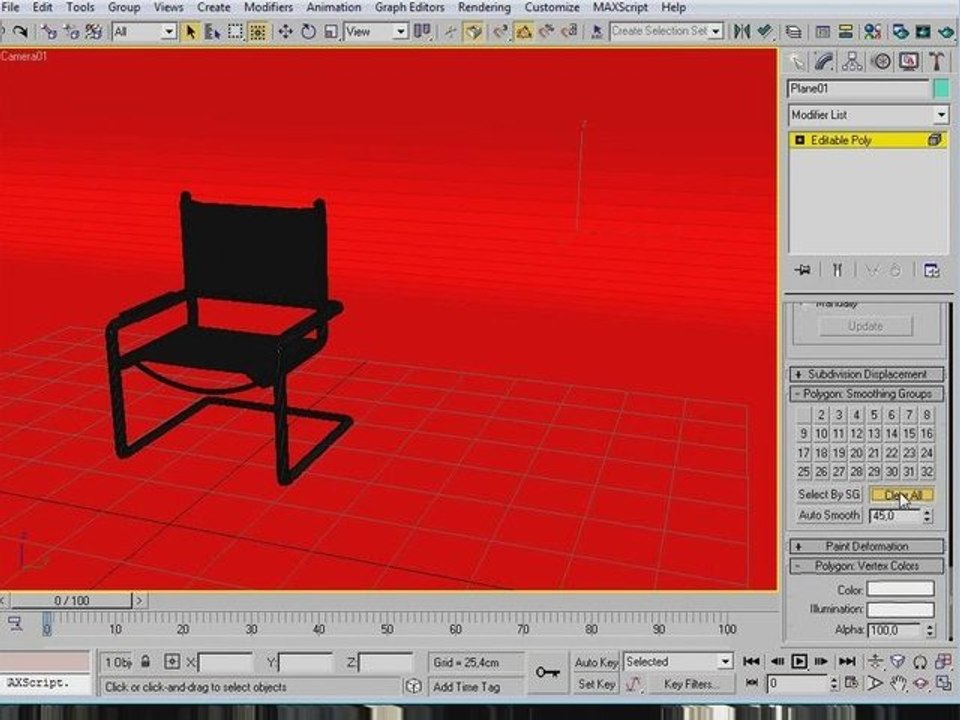
Task: Open the Create command panel tab
Action: pos(797,62)
